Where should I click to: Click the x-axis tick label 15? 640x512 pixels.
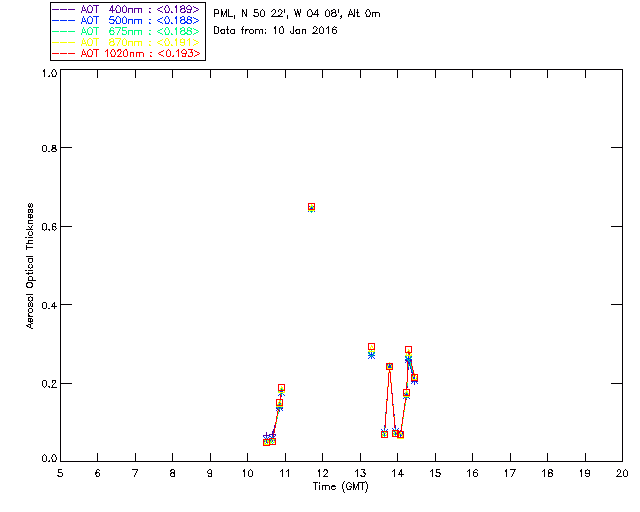[x=435, y=473]
